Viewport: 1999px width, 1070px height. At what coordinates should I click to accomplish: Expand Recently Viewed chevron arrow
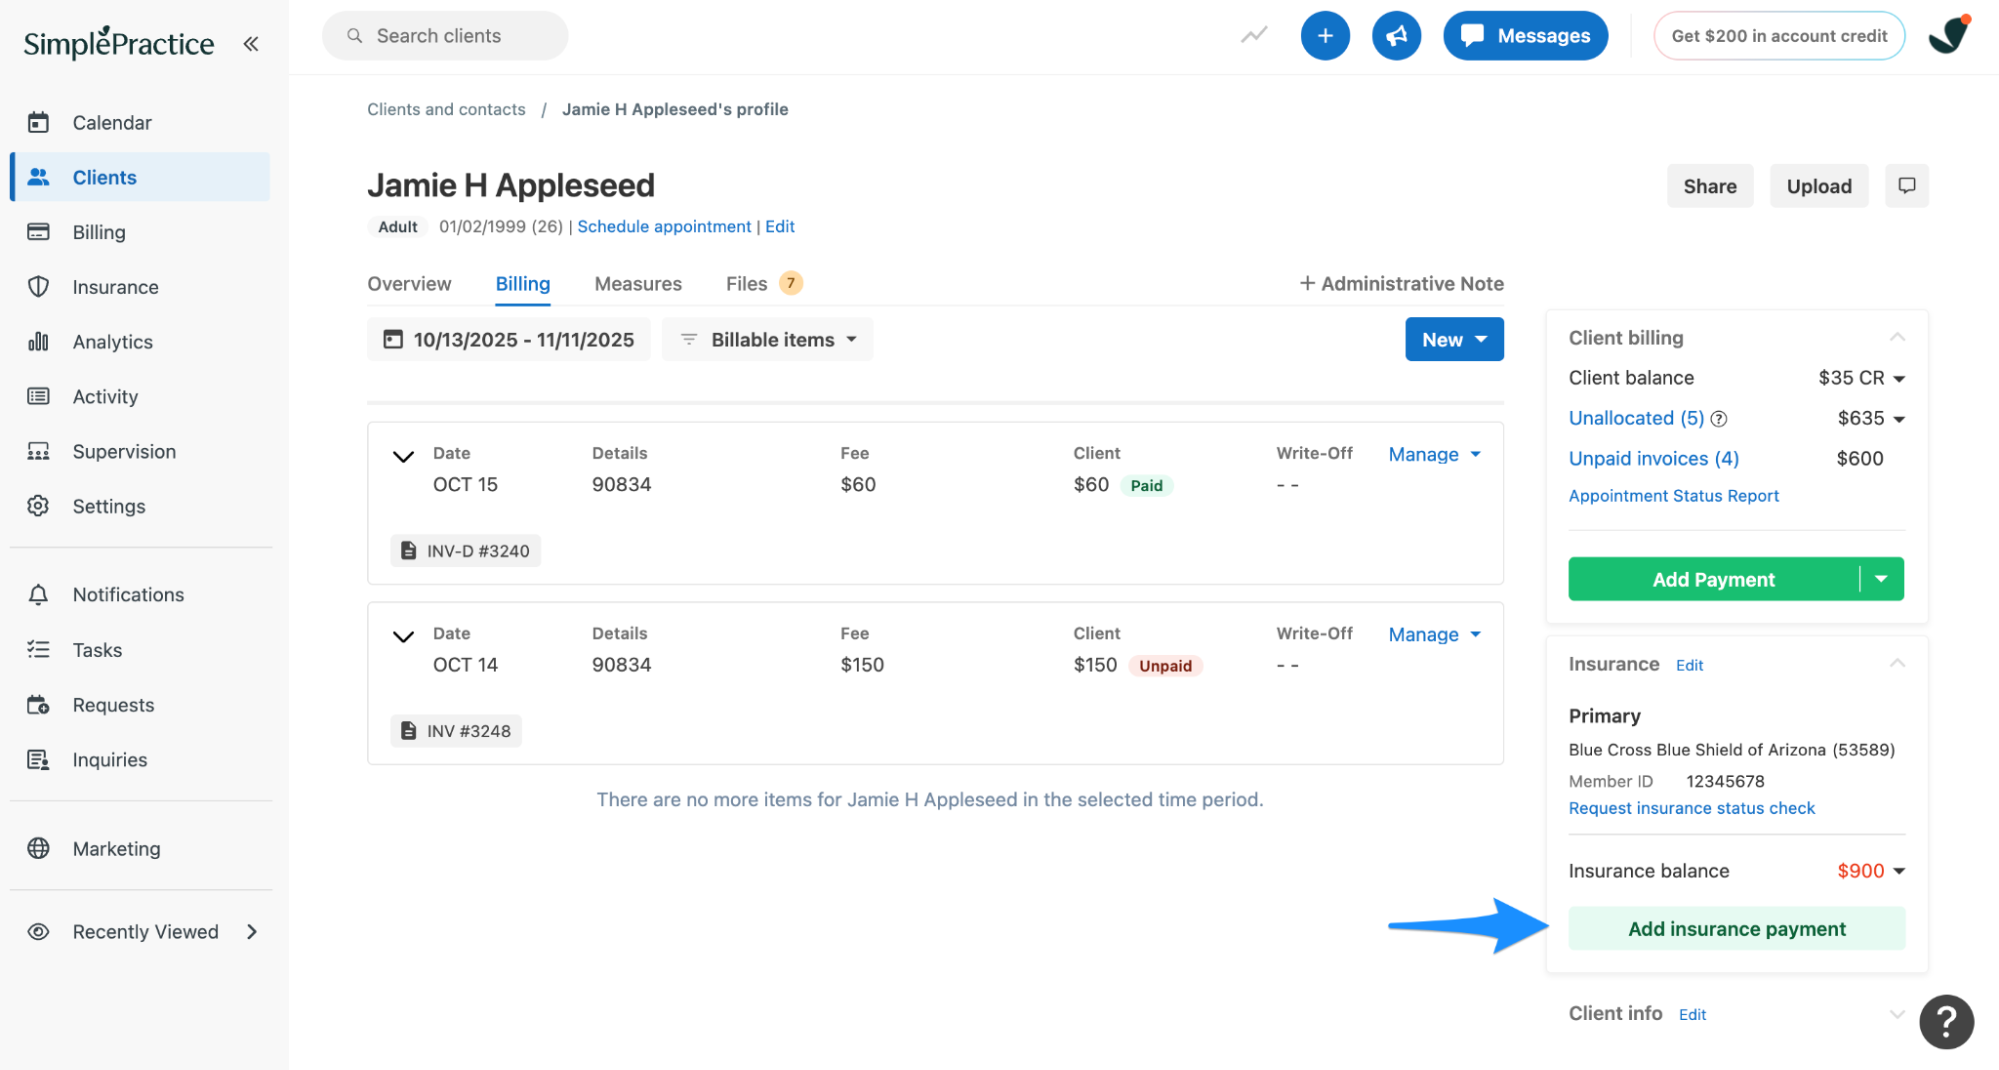(252, 932)
